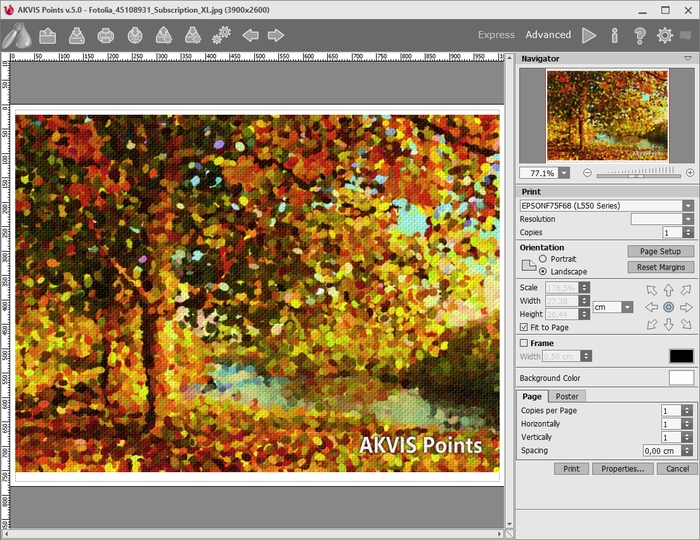Click the Page Setup button

pyautogui.click(x=660, y=251)
